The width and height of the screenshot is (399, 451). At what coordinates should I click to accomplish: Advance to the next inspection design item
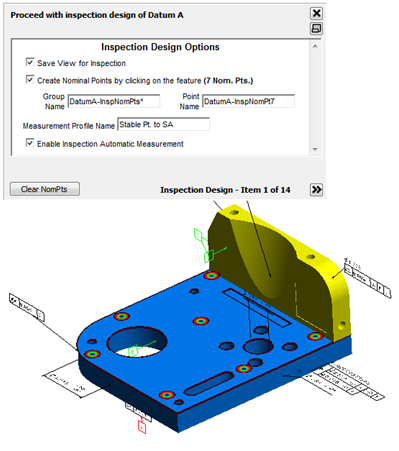tap(316, 190)
